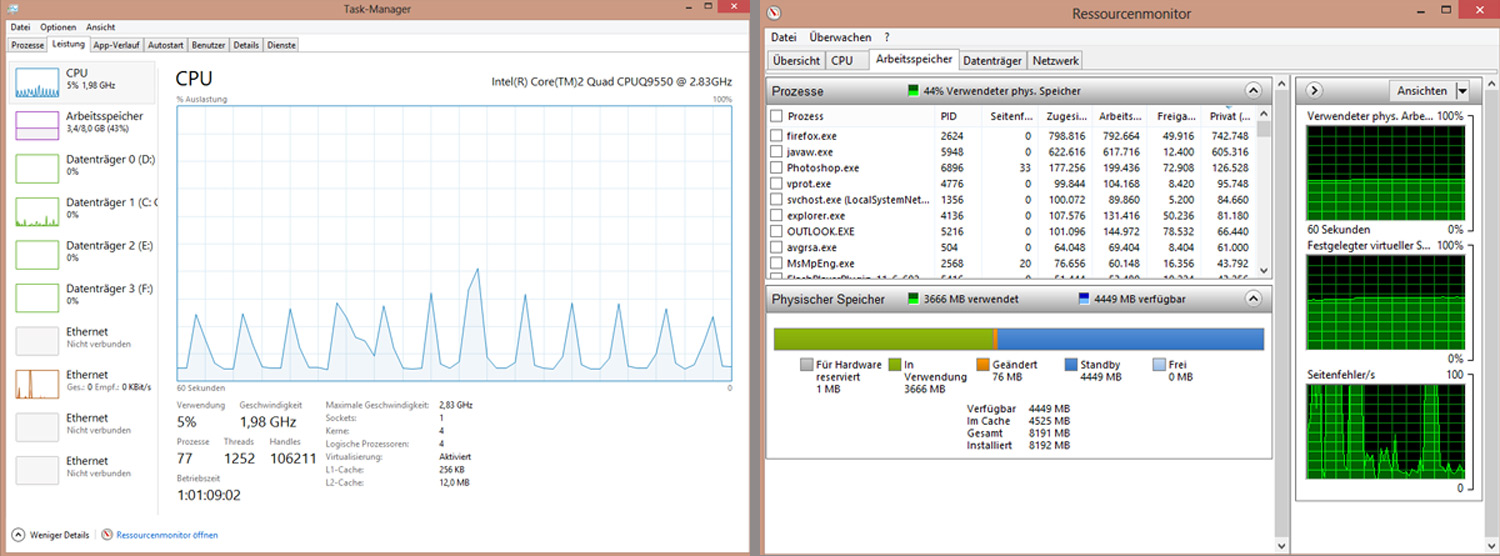
Task: Collapse the graphs pane with arrow button
Action: click(1315, 91)
